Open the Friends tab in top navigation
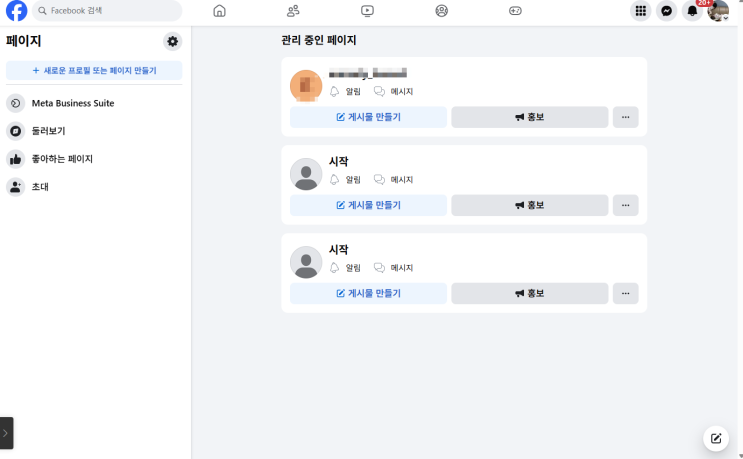The height and width of the screenshot is (459, 743). click(x=293, y=11)
